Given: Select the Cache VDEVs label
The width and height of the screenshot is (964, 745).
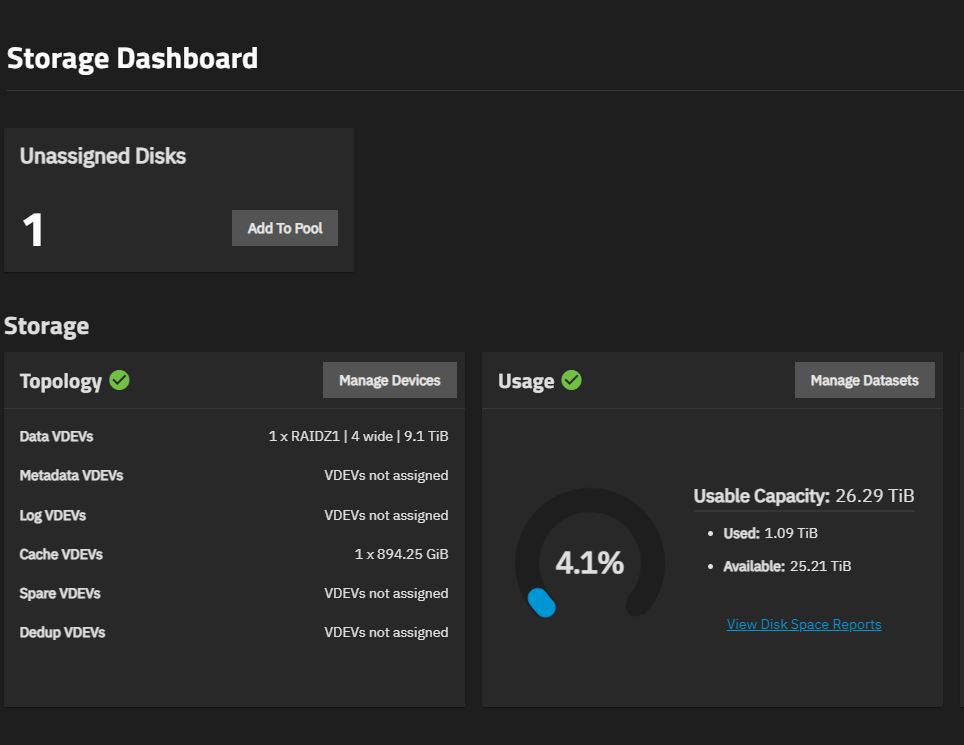Looking at the screenshot, I should coord(61,554).
